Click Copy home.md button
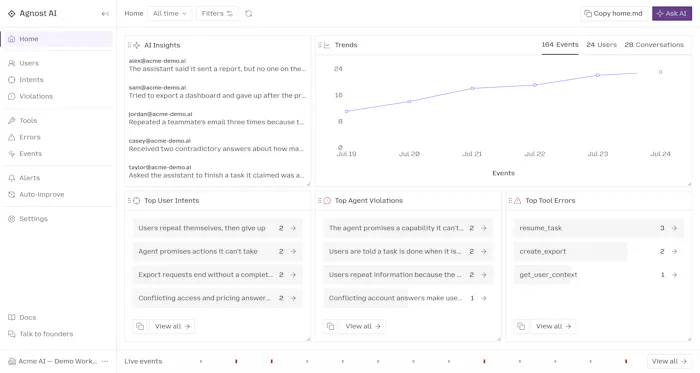 point(614,13)
